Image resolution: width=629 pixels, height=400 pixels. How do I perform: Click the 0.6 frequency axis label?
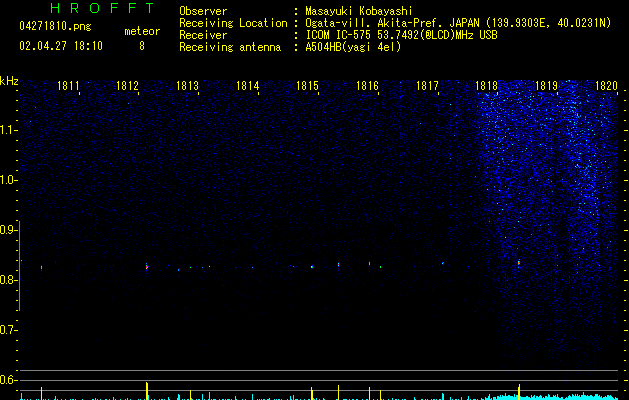coord(8,380)
